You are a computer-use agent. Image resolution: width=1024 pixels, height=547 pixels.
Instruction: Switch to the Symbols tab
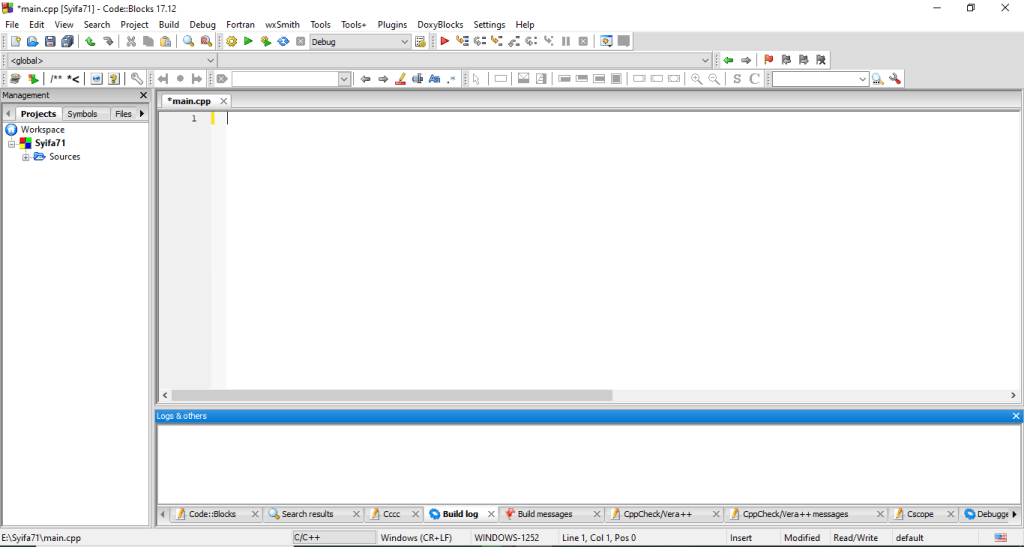click(x=82, y=114)
